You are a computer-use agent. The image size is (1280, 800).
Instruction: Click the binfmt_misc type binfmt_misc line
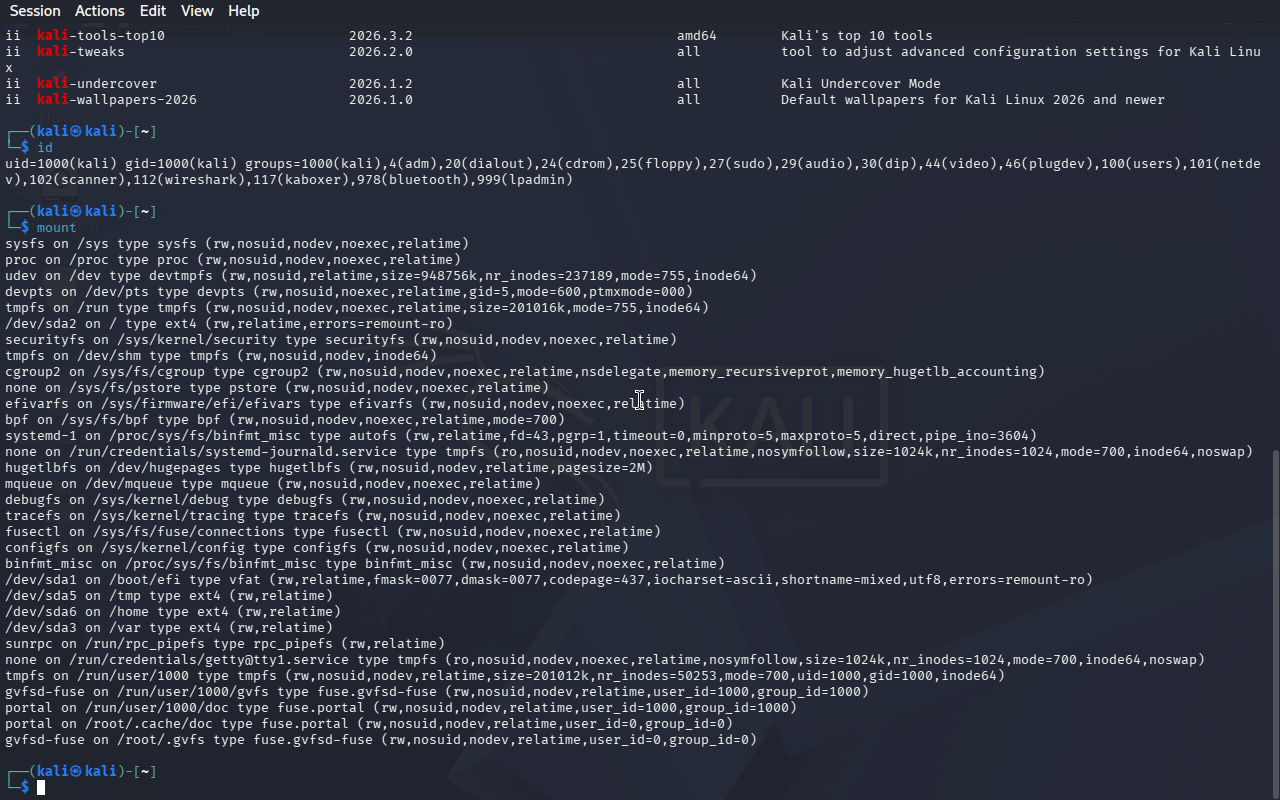(x=365, y=564)
